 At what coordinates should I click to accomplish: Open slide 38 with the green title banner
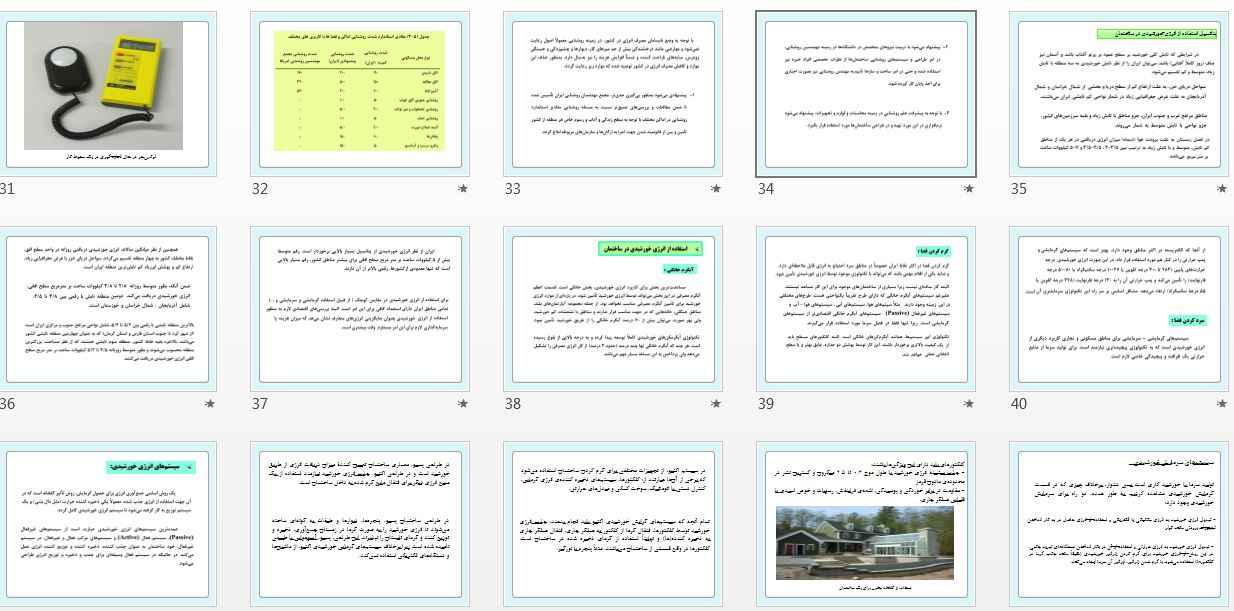pyautogui.click(x=613, y=309)
